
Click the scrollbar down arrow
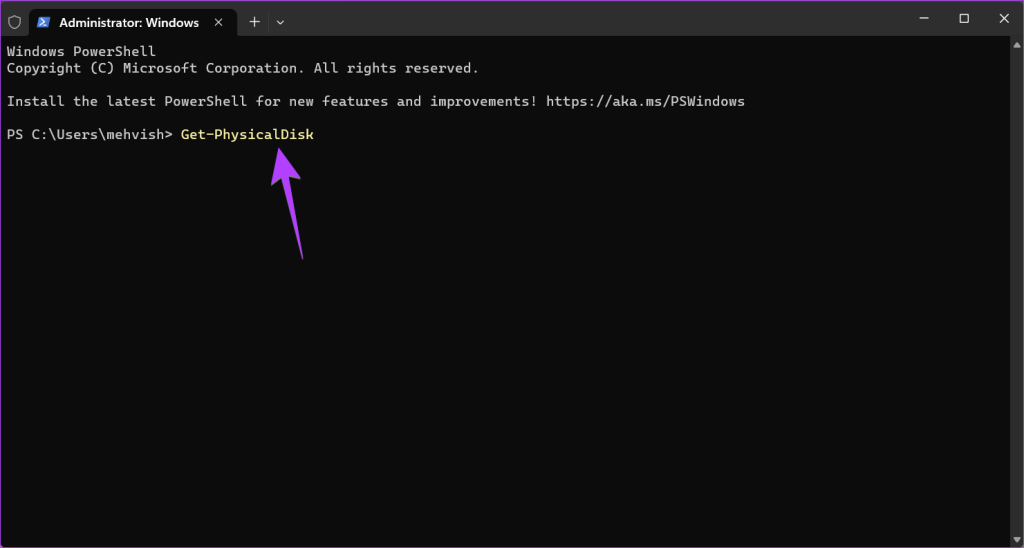click(x=1016, y=540)
